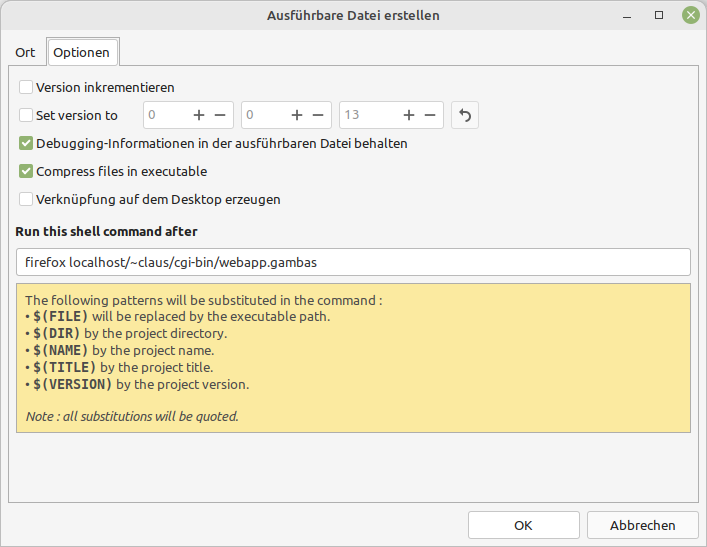Click the shell command text field
Image resolution: width=707 pixels, height=547 pixels.
(353, 262)
